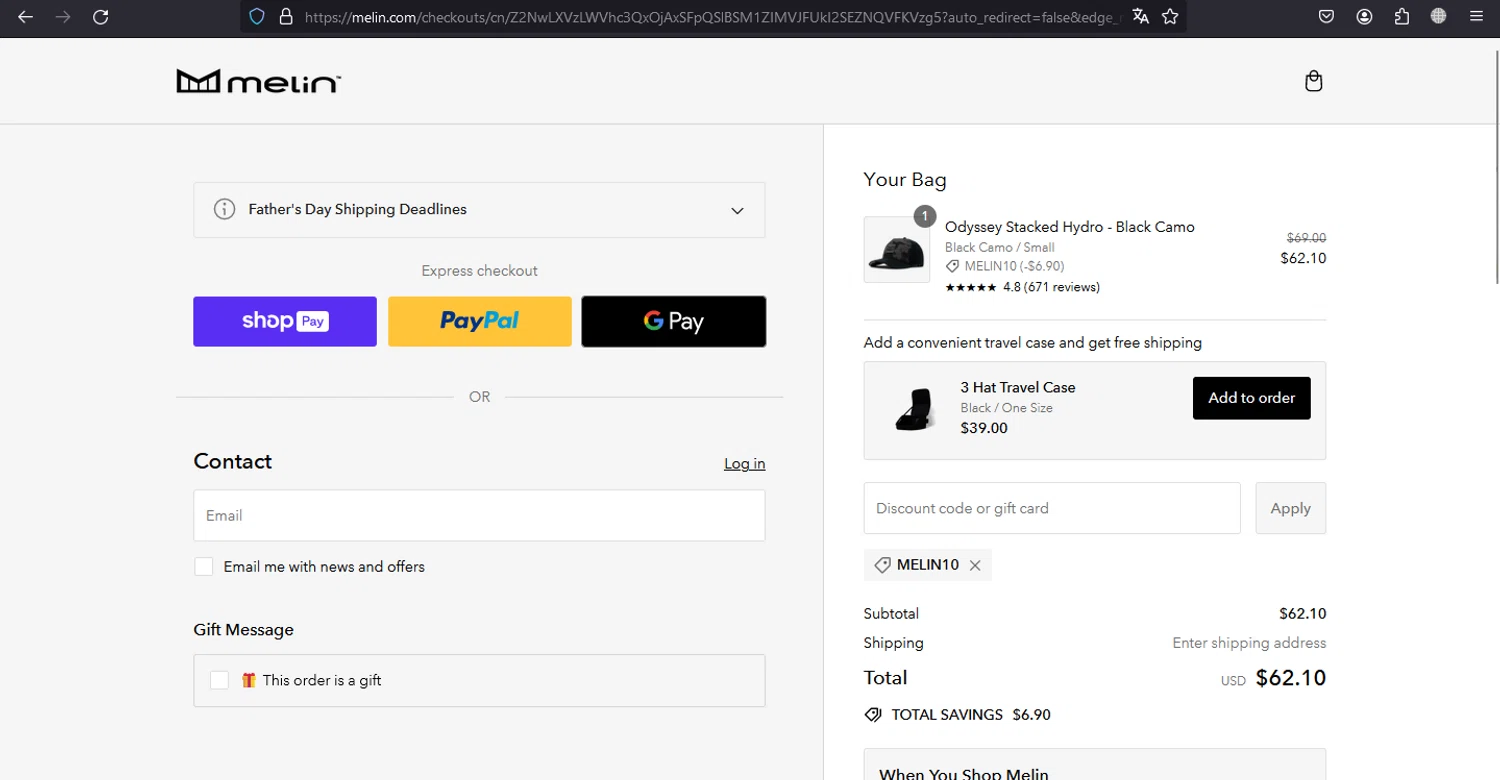The height and width of the screenshot is (780, 1500).
Task: Click the Odyssey Stacked Hydro hat thumbnail
Action: coord(897,250)
